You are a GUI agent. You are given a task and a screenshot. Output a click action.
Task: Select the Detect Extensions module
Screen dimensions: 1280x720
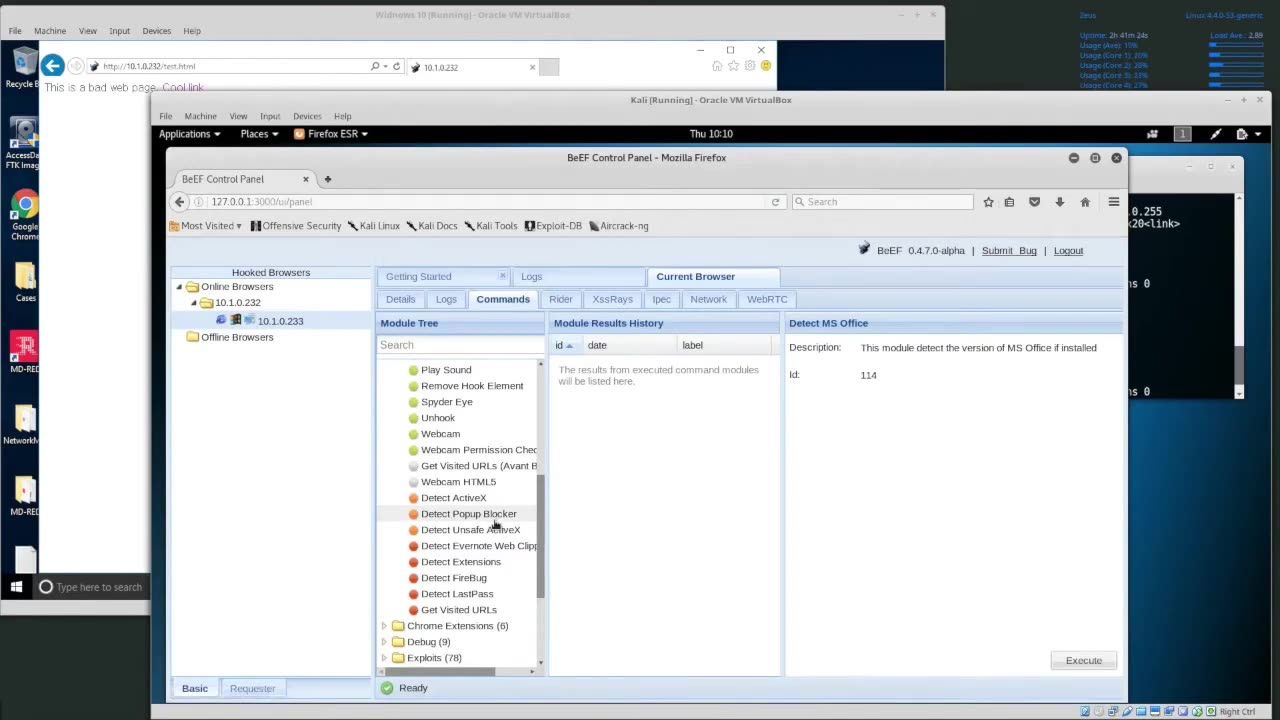[461, 562]
